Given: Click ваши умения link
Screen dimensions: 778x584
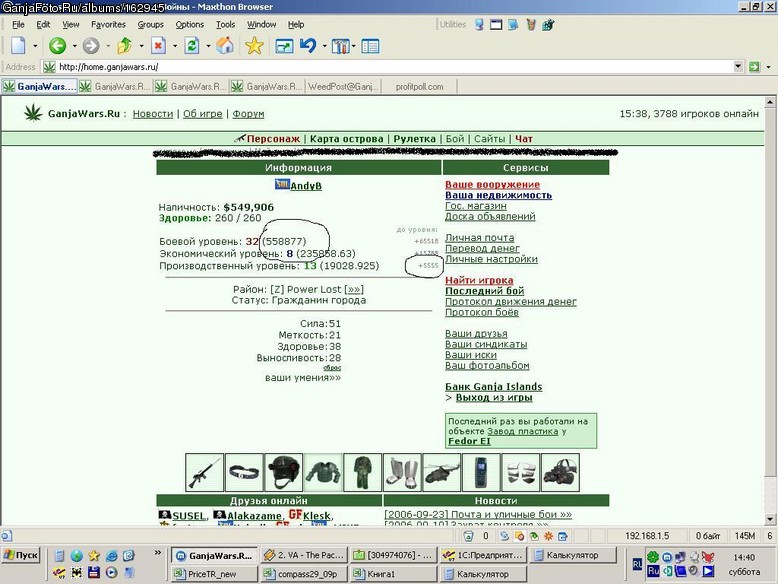Looking at the screenshot, I should [303, 378].
